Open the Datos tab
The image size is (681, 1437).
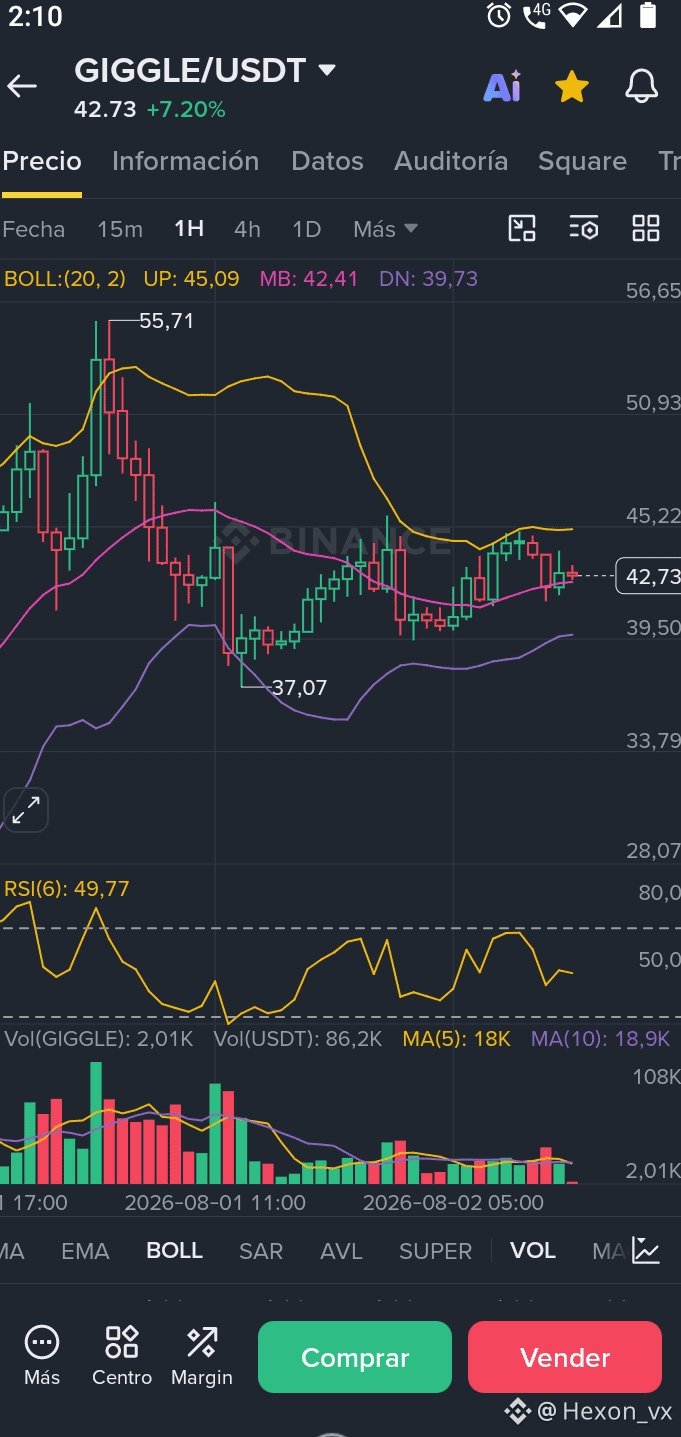click(327, 161)
